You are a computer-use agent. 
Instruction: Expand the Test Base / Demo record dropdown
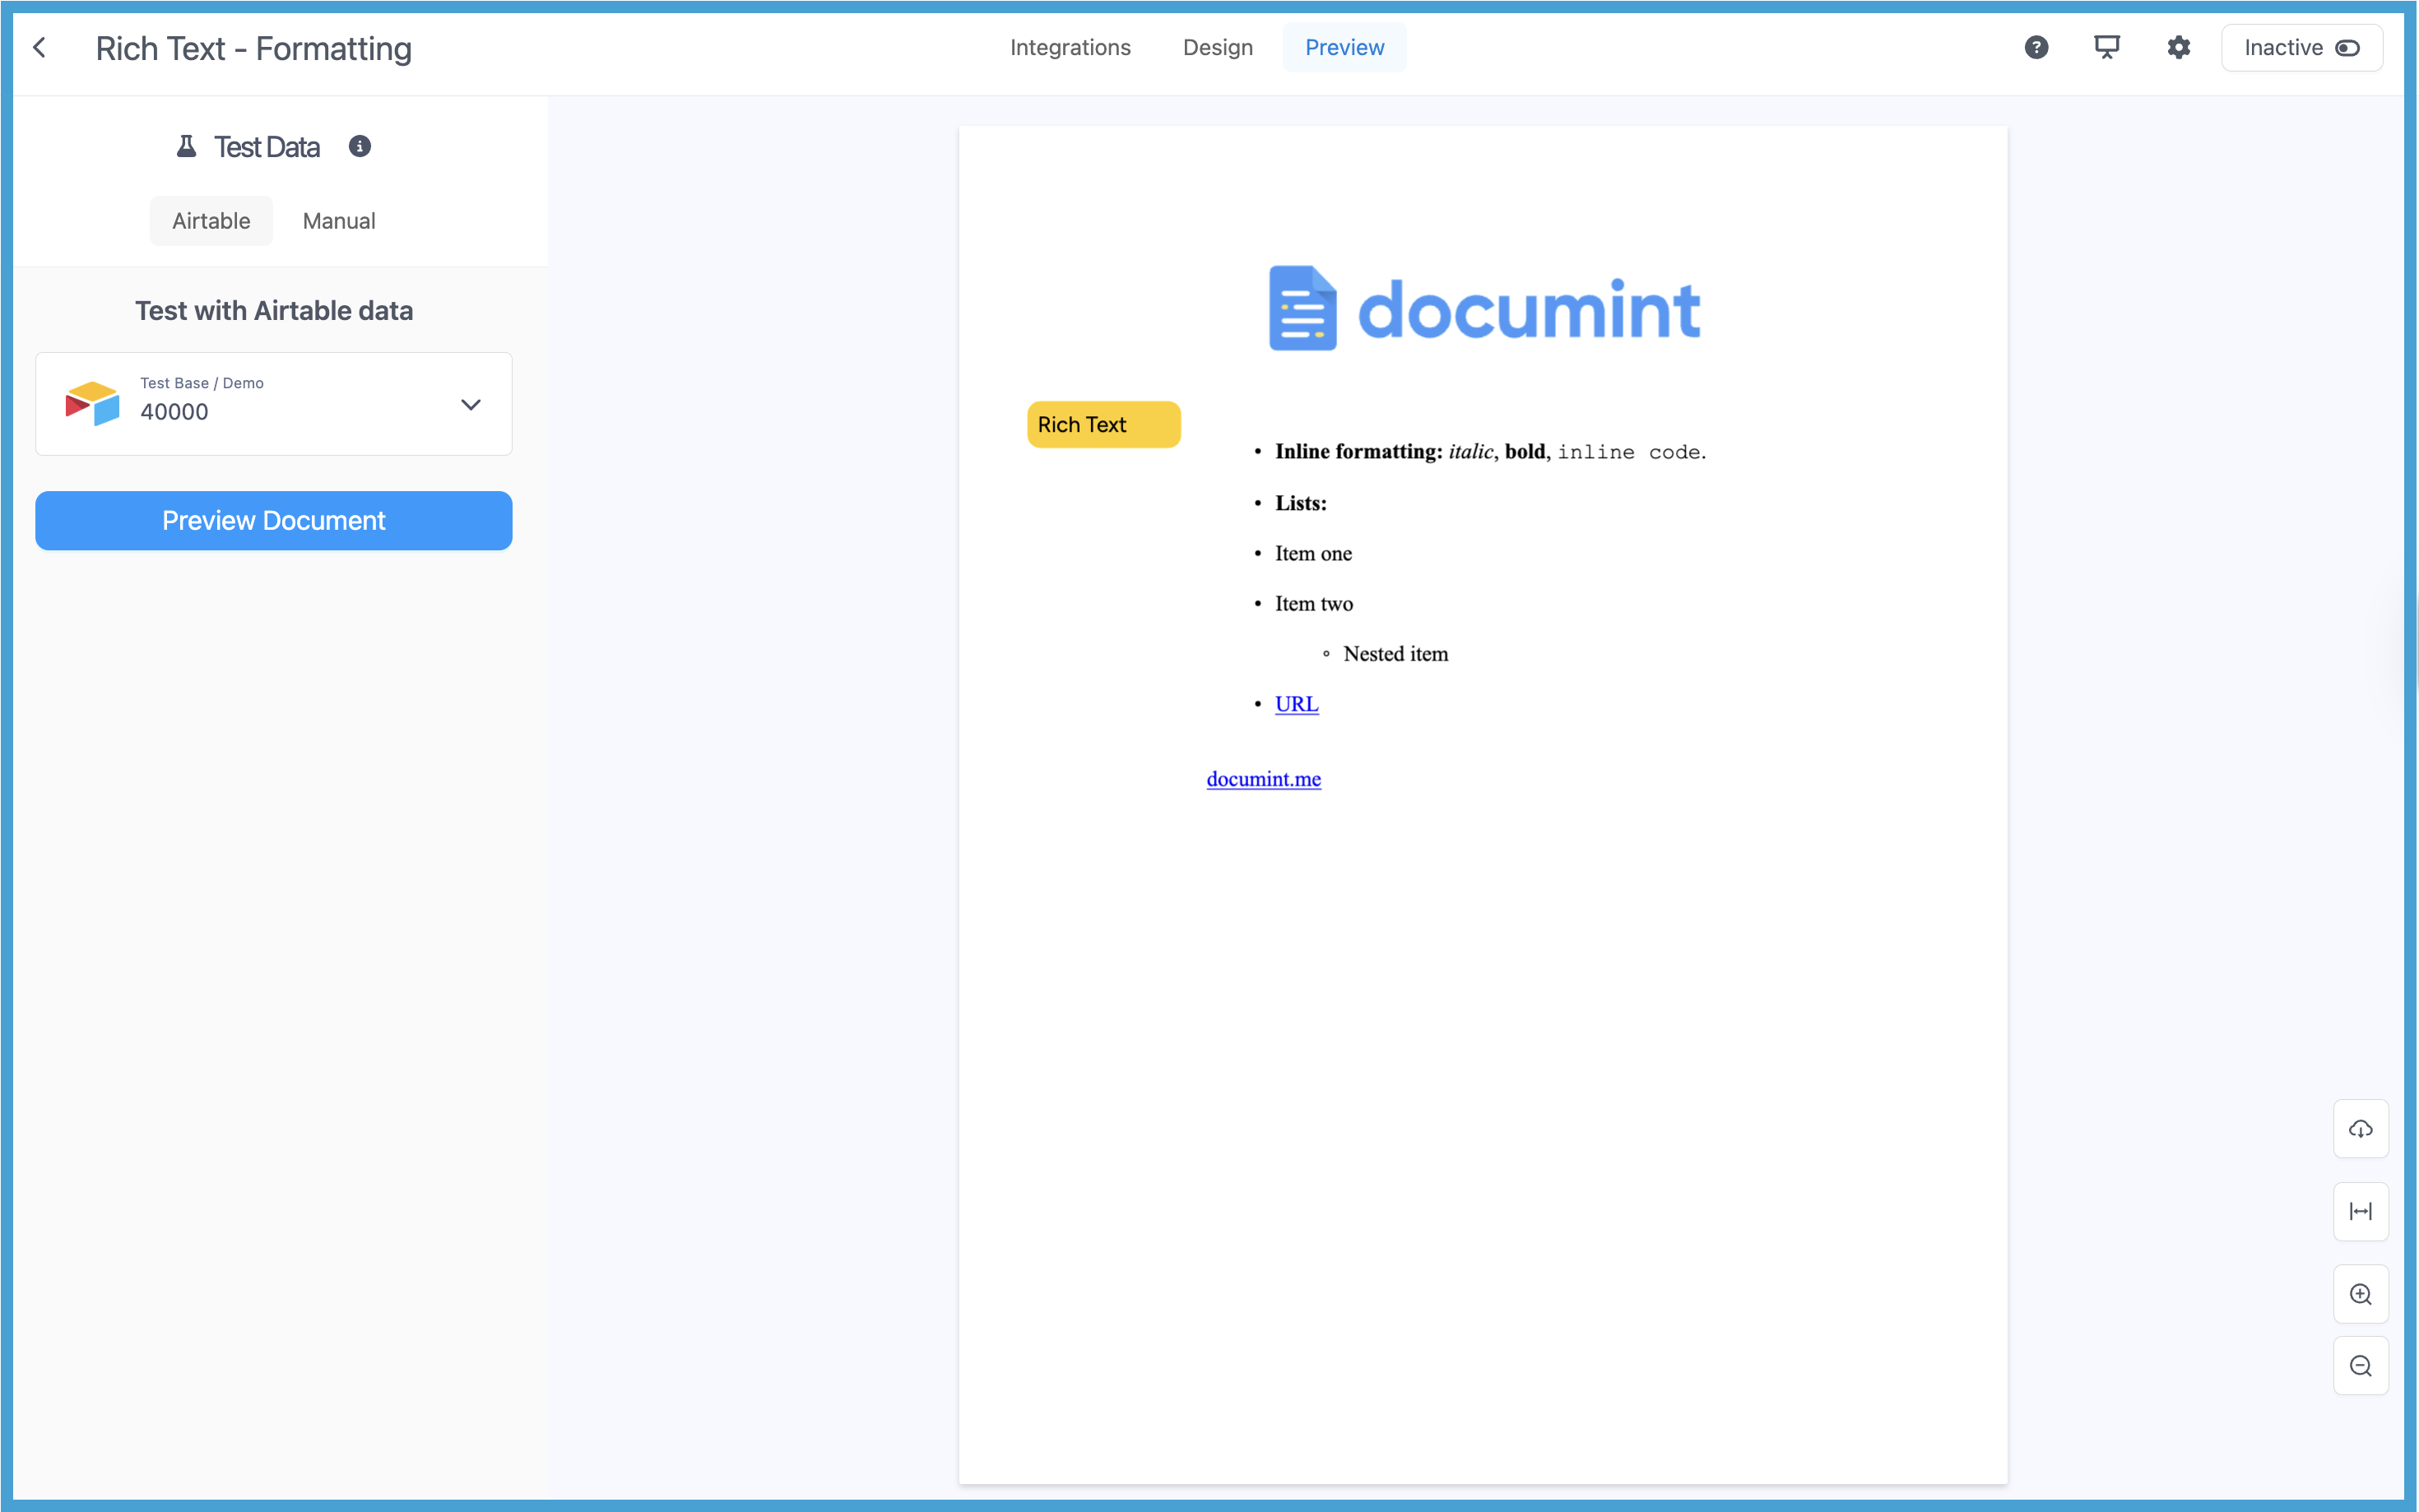click(273, 404)
